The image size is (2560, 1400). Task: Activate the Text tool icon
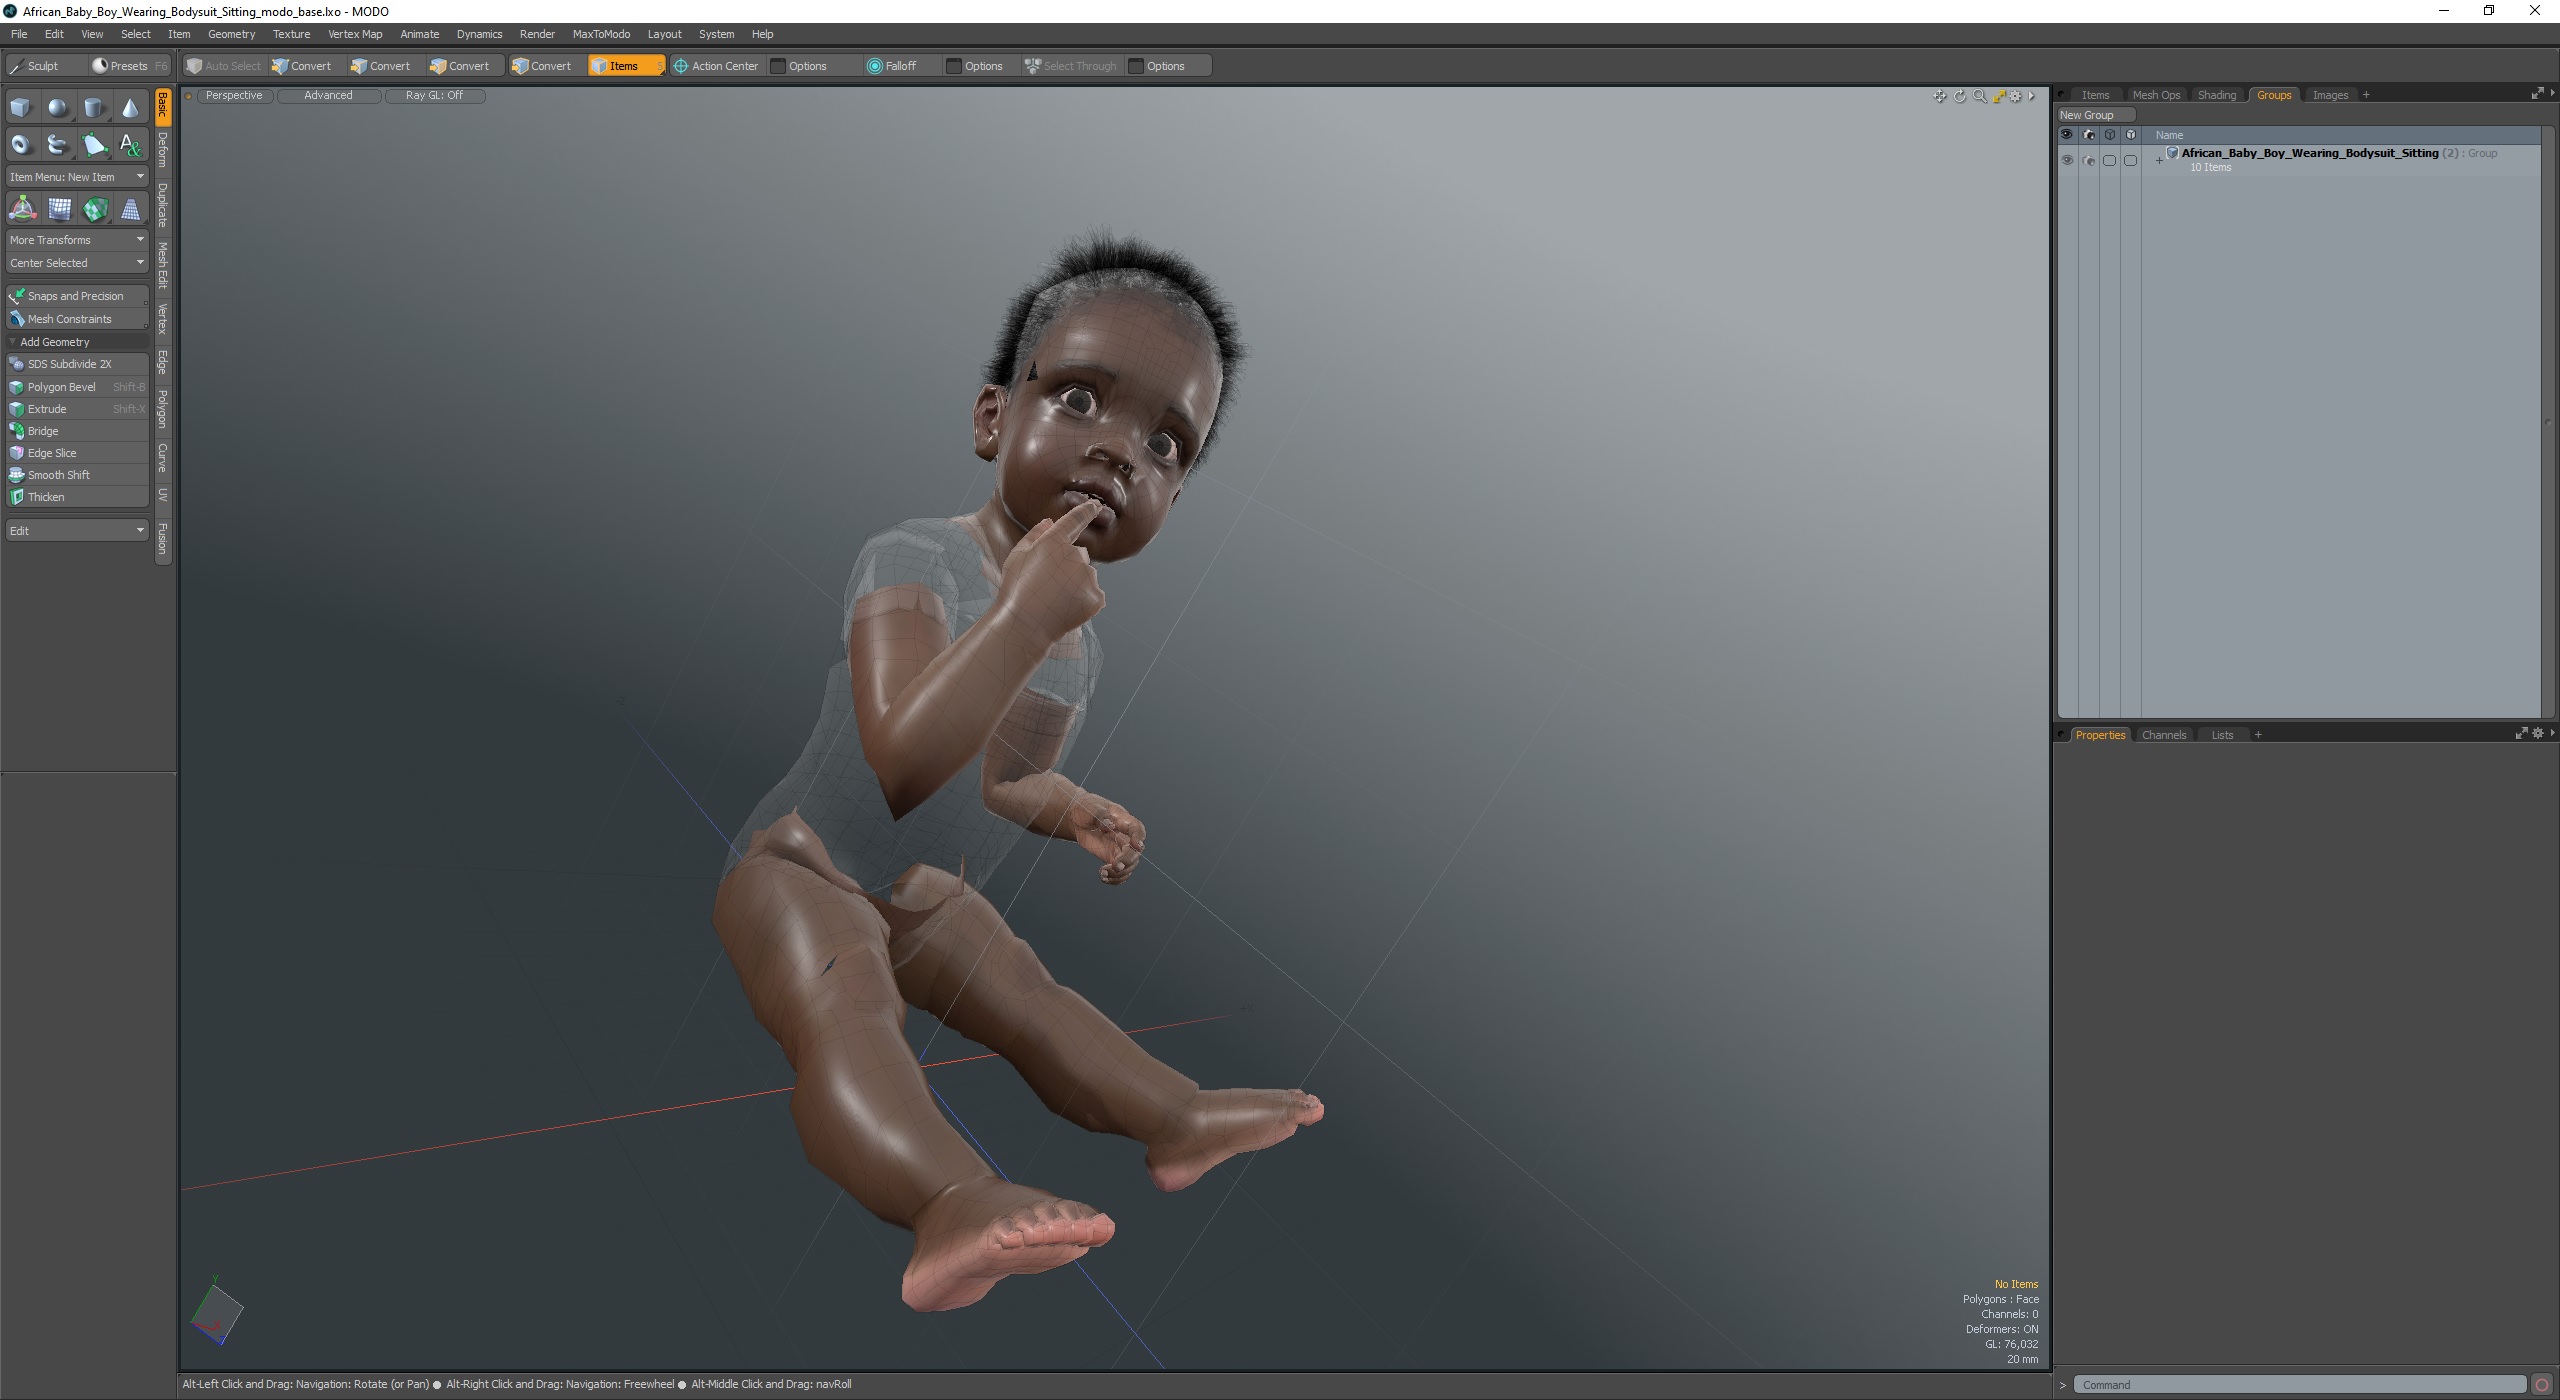pos(130,145)
